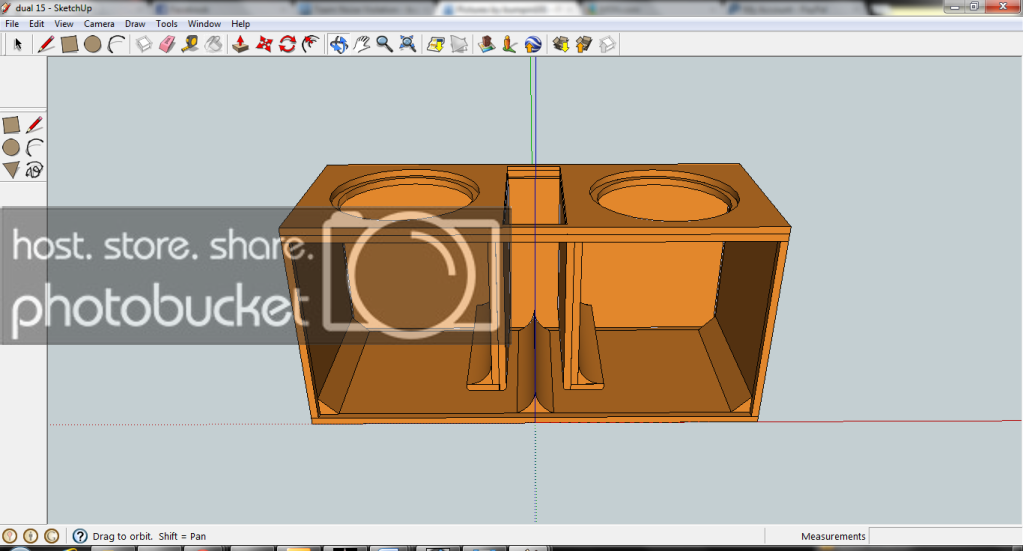Open the File menu
This screenshot has width=1023, height=551.
[12, 23]
